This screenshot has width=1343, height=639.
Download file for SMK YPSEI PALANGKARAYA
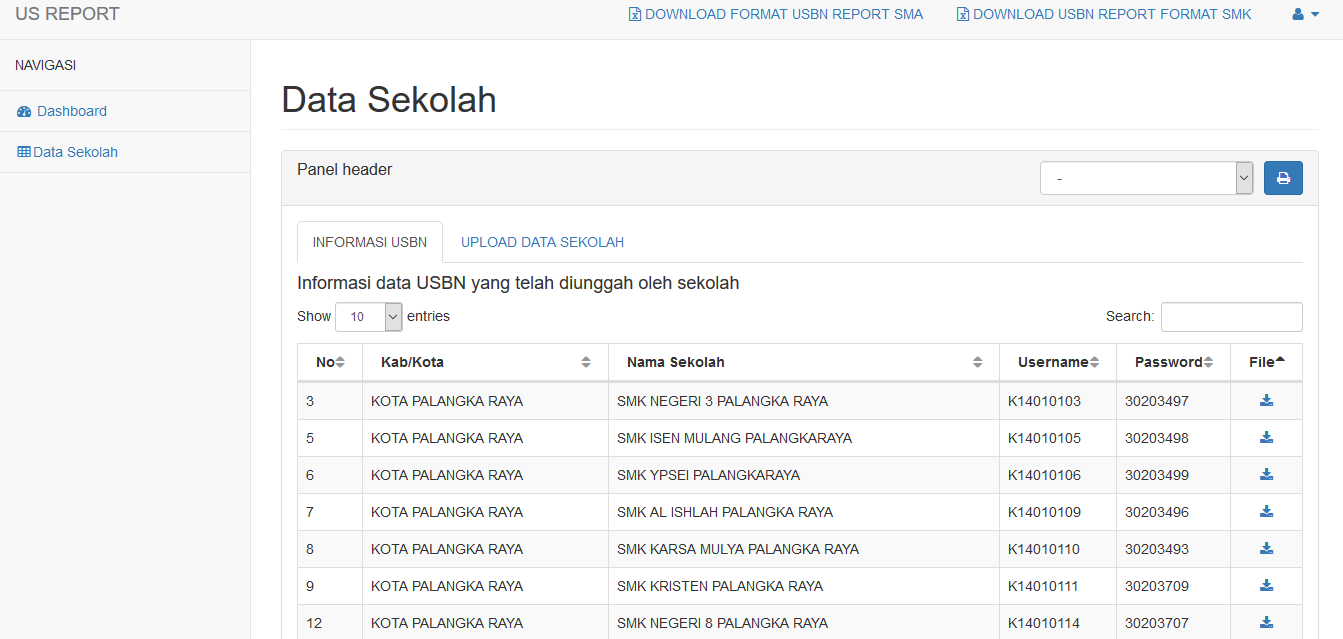point(1266,475)
